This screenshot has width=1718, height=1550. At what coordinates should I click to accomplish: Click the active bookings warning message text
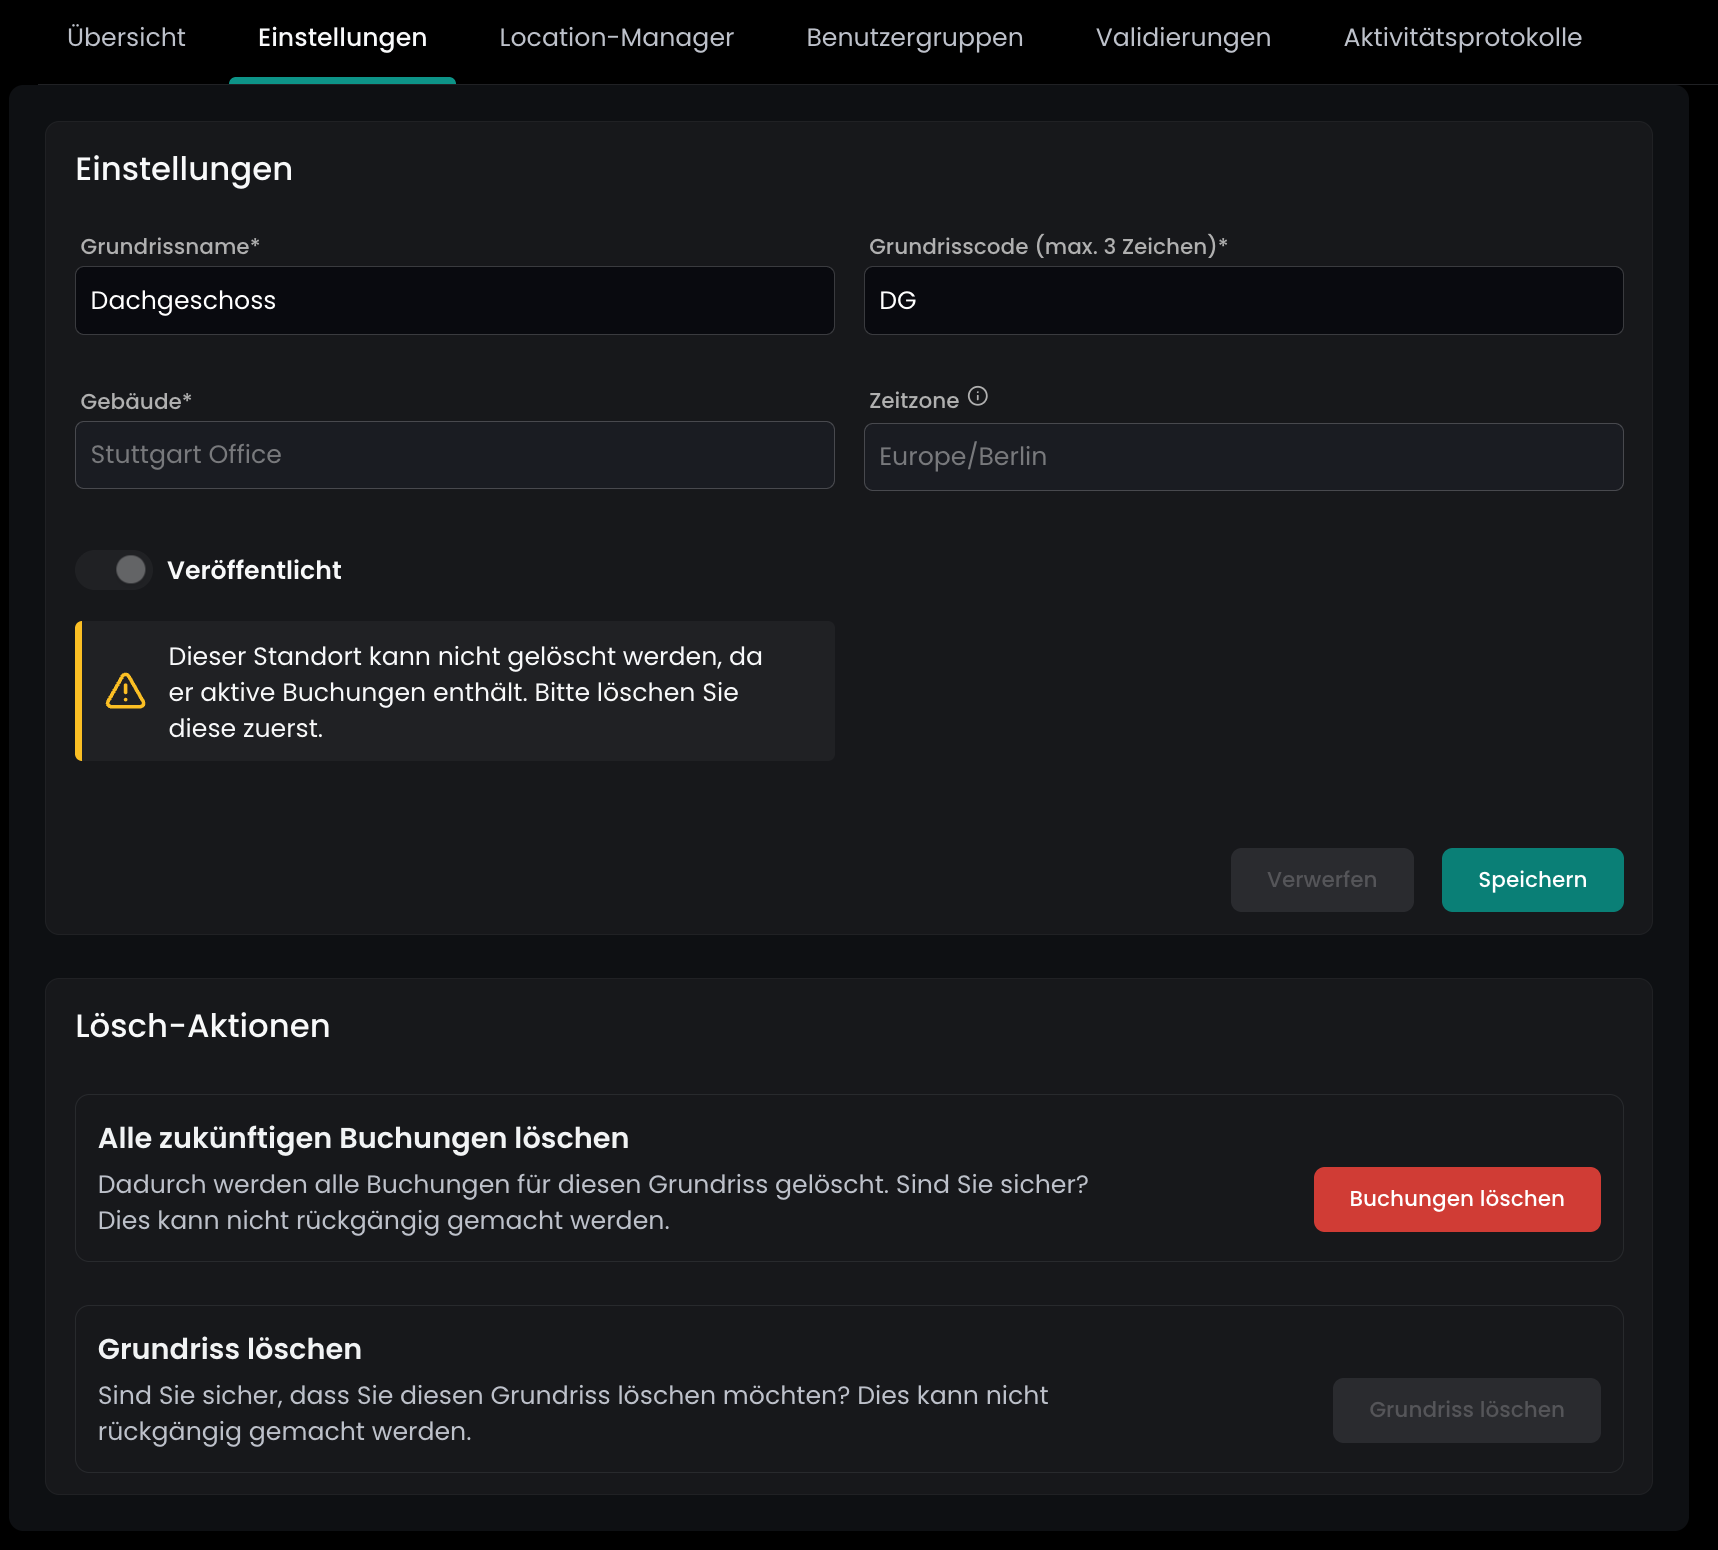point(465,692)
